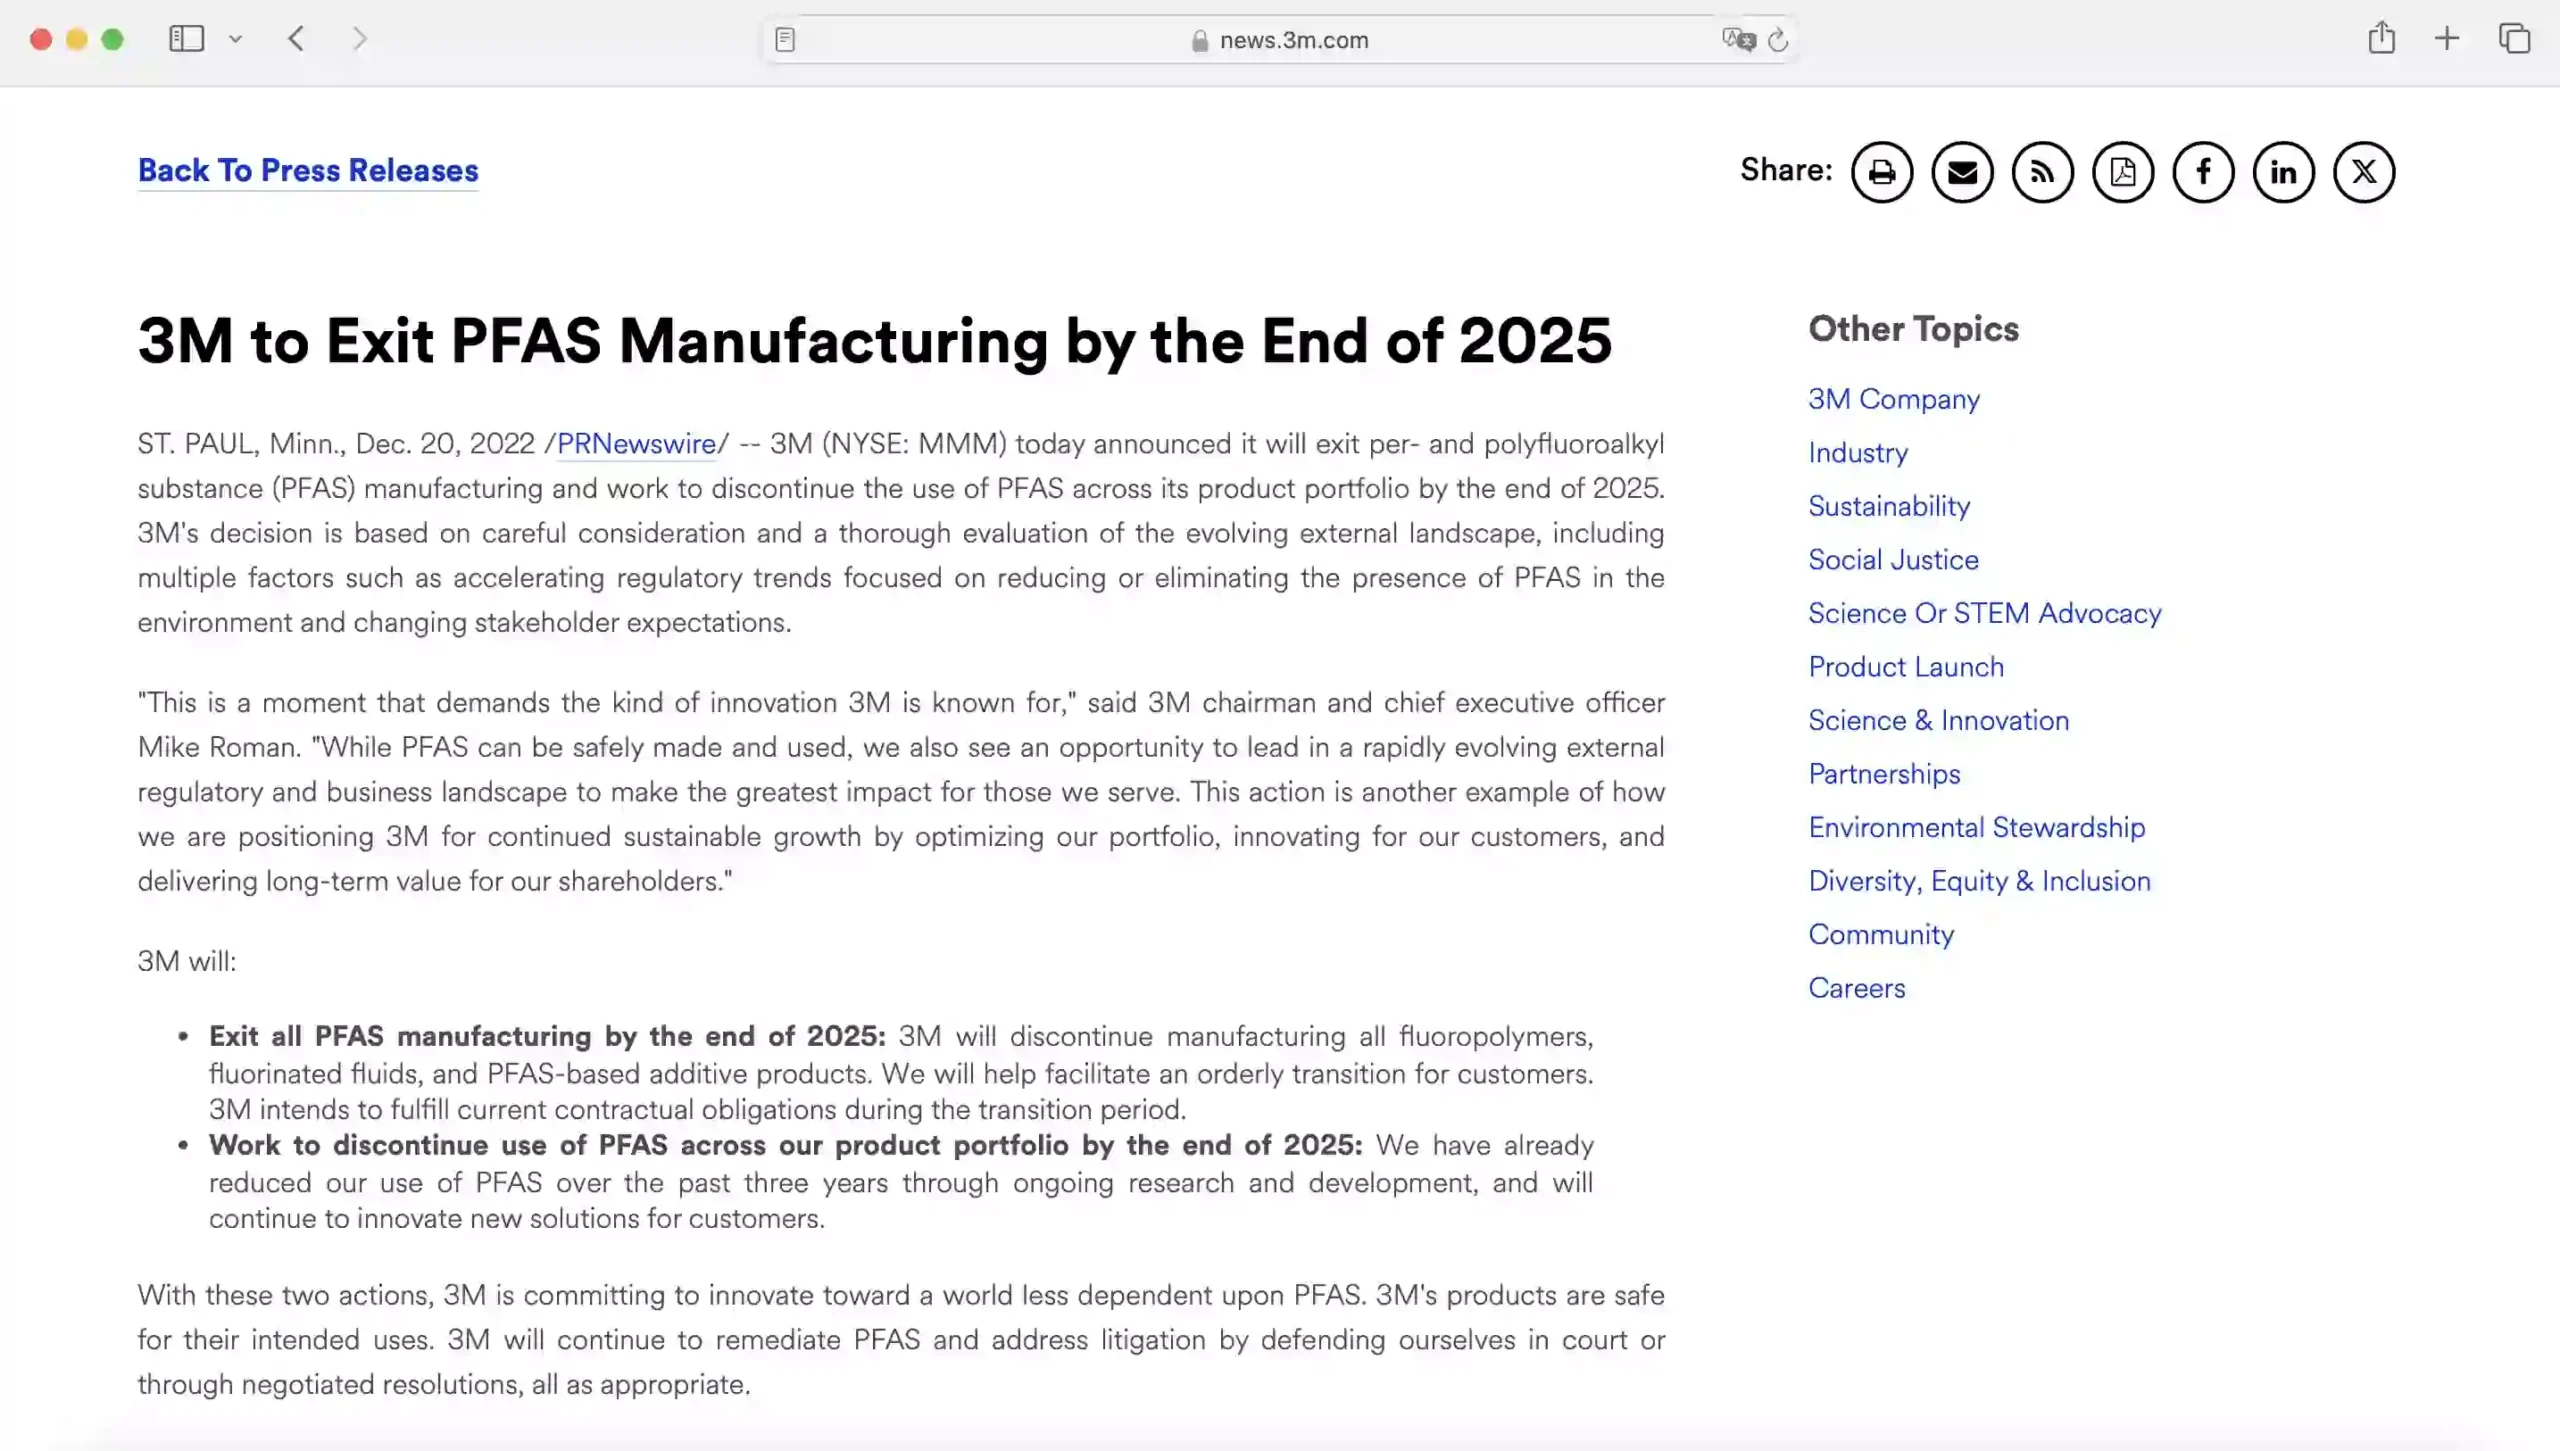Image resolution: width=2560 pixels, height=1451 pixels.
Task: Select the Science & Innovation topic
Action: 1938,720
